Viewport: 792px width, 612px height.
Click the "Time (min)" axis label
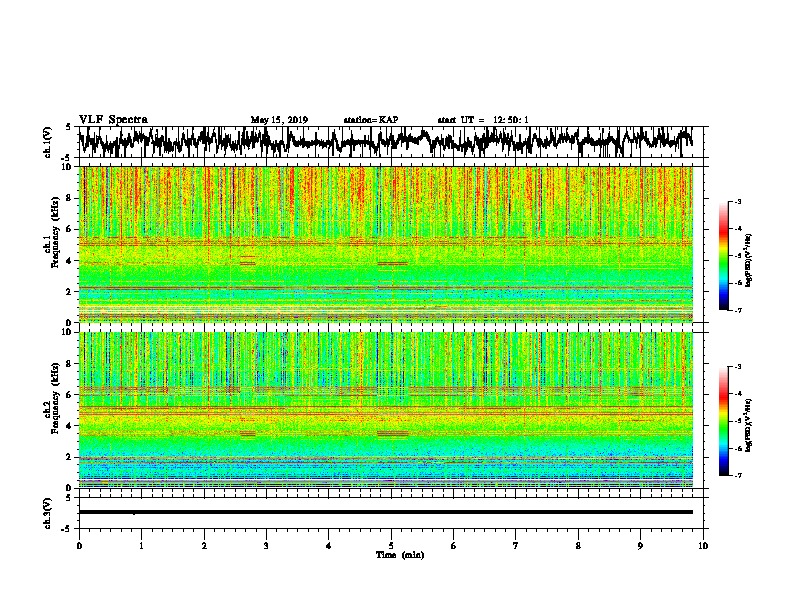tap(400, 555)
